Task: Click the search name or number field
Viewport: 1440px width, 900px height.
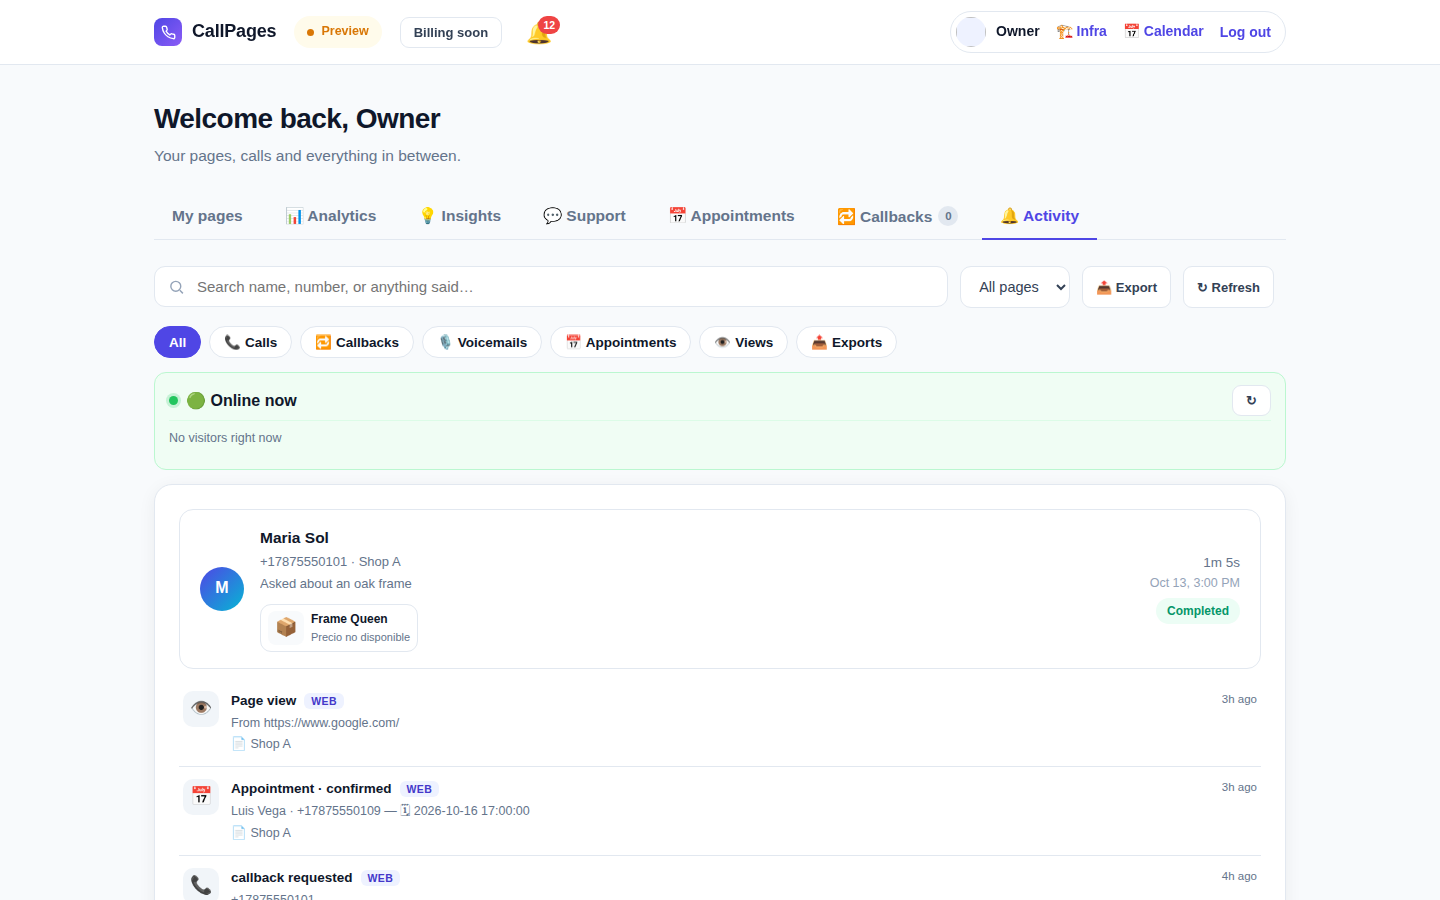Action: point(551,287)
